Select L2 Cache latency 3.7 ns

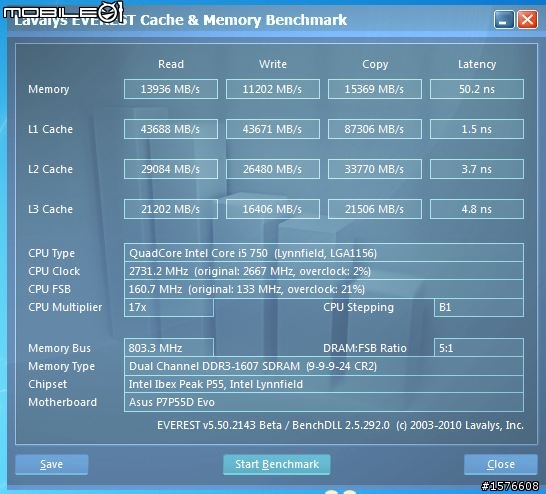pos(477,169)
